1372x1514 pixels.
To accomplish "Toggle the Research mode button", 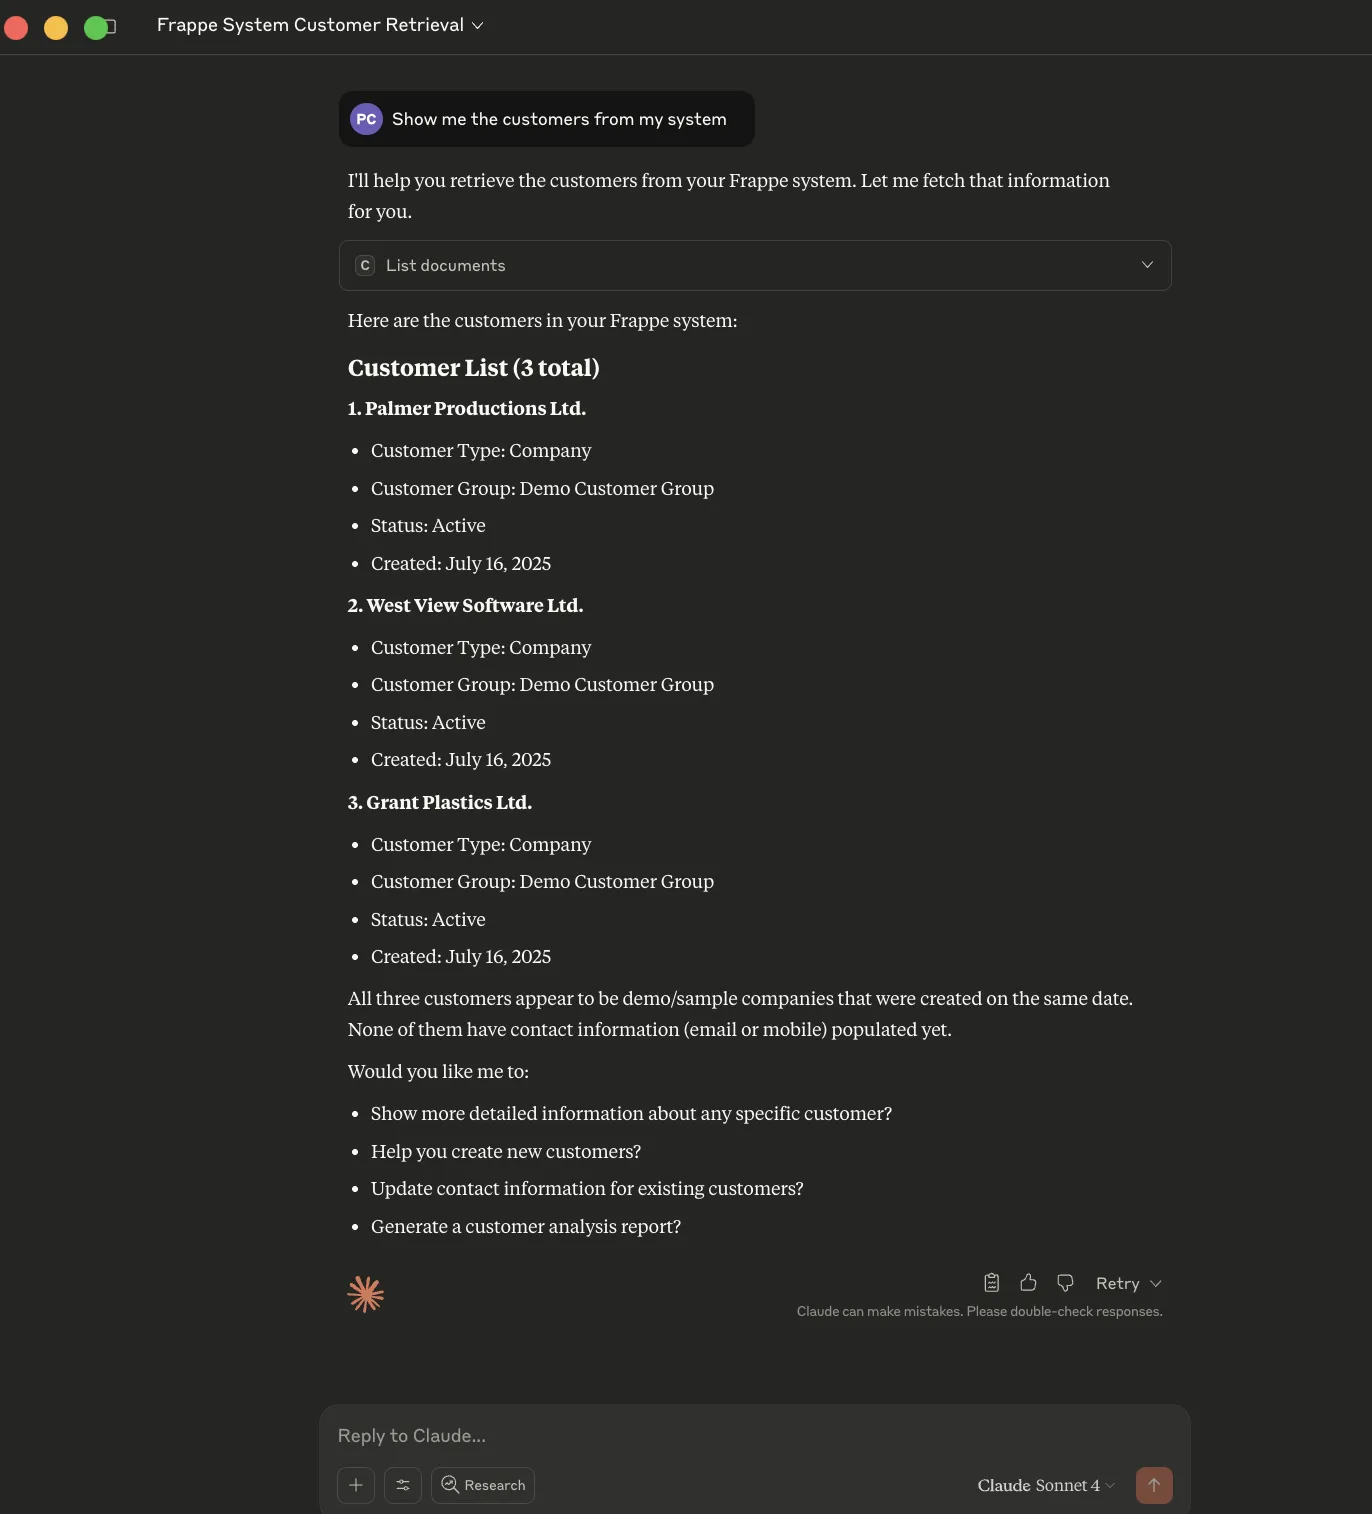I will pyautogui.click(x=483, y=1485).
